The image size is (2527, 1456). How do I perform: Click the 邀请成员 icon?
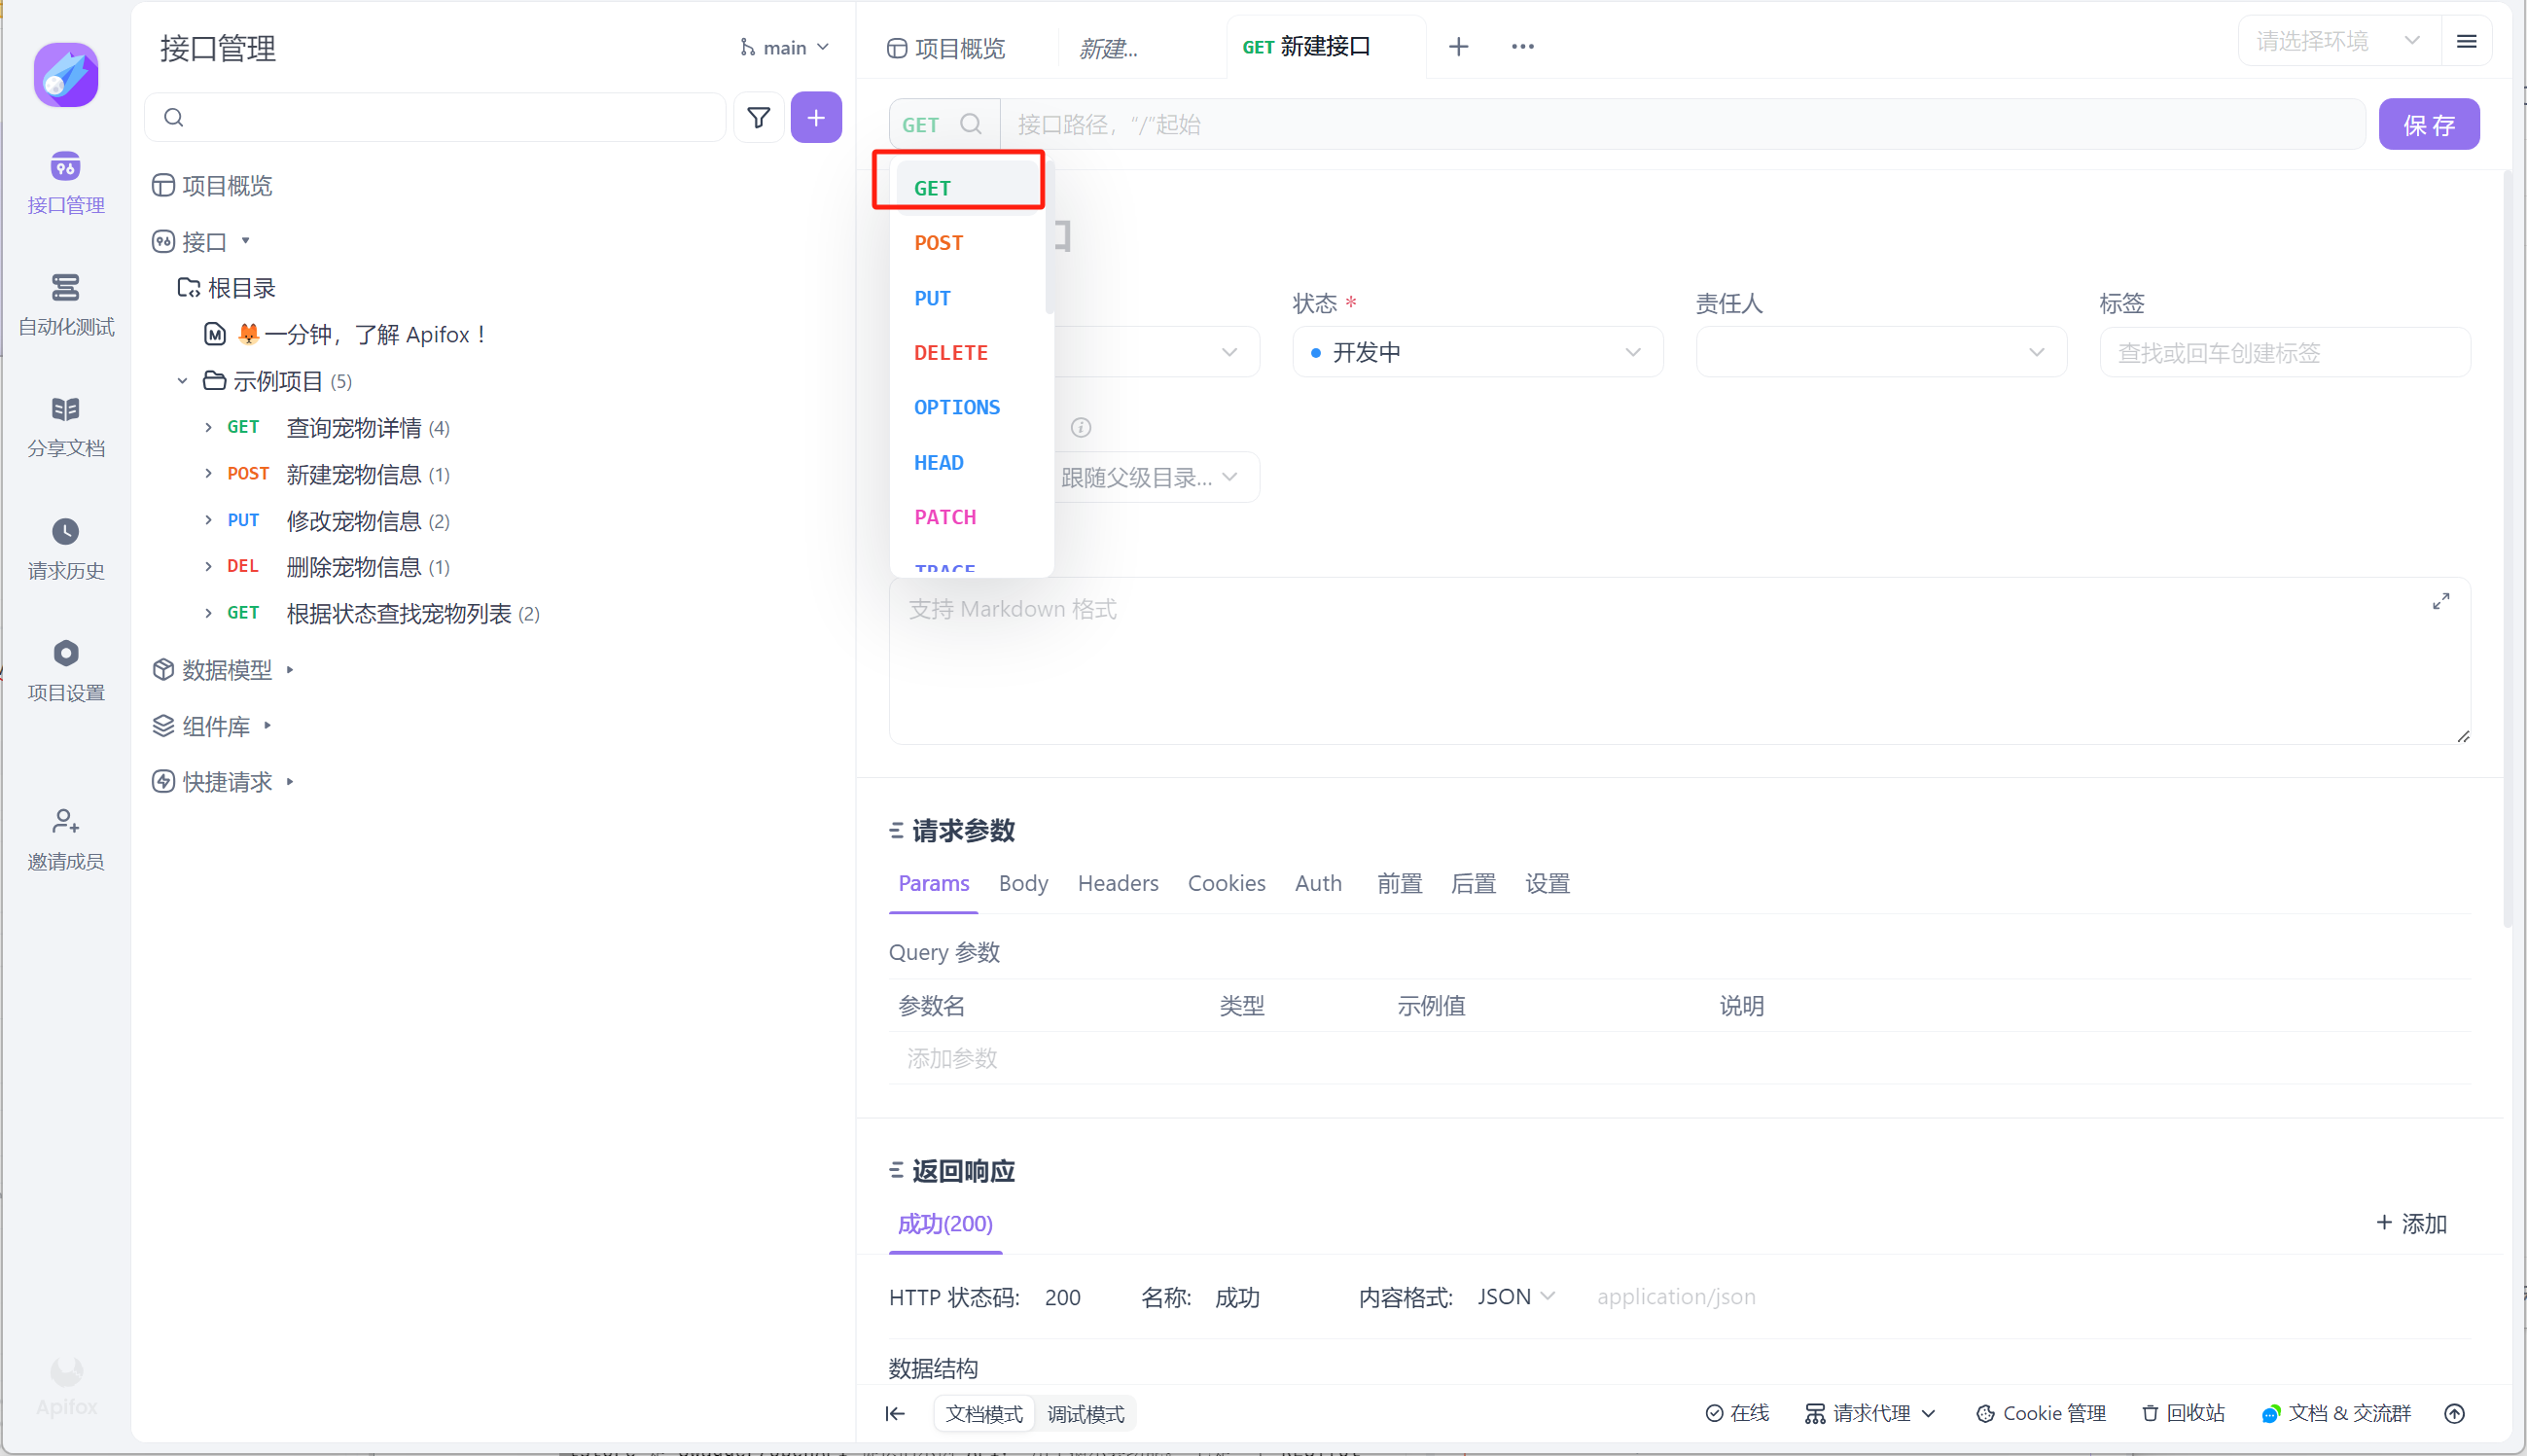click(65, 822)
